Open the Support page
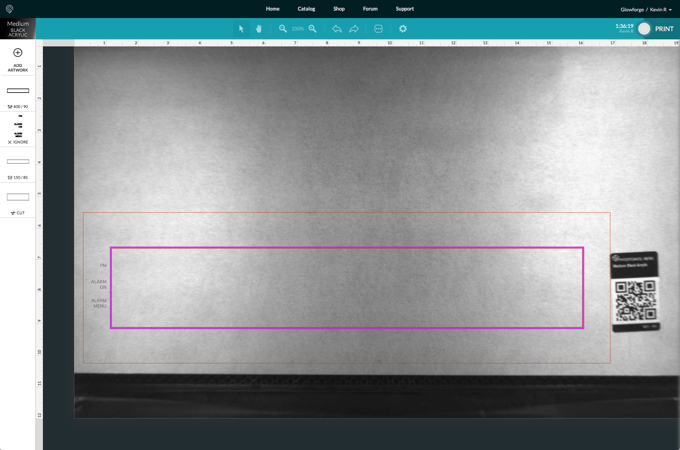The width and height of the screenshot is (680, 450). point(405,9)
